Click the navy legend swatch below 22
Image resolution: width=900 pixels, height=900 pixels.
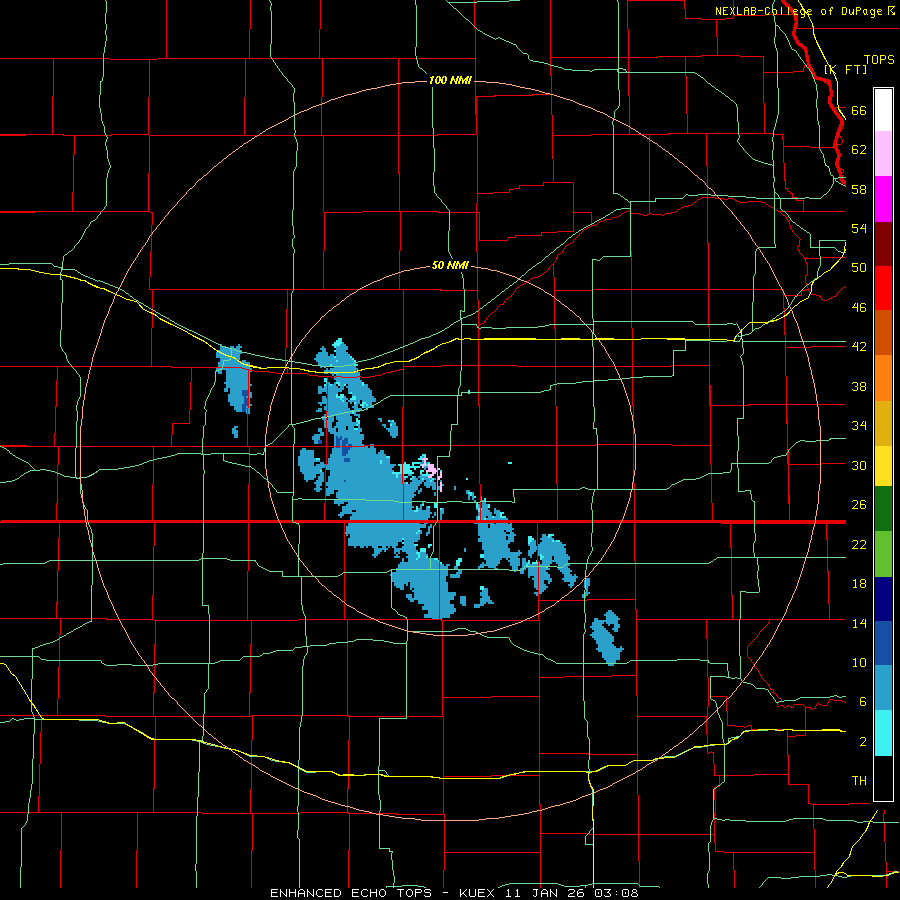pyautogui.click(x=883, y=599)
